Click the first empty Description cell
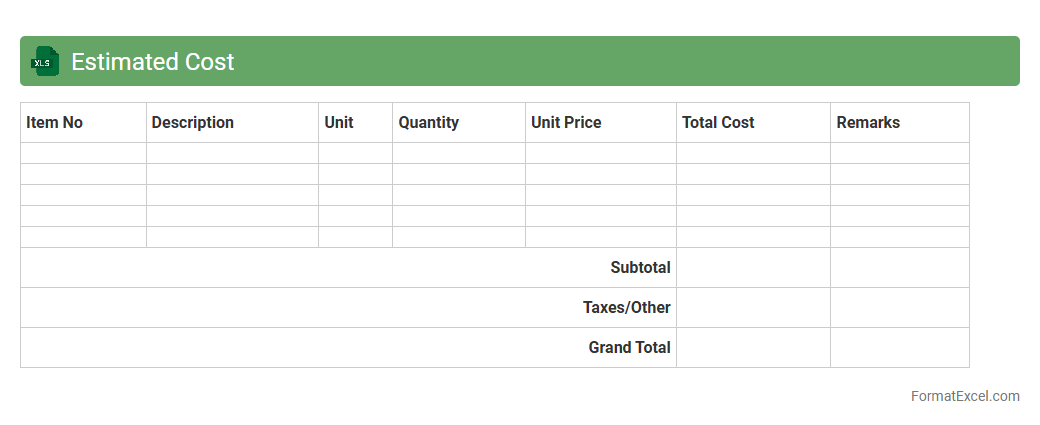This screenshot has height=425, width=1040. pos(232,153)
